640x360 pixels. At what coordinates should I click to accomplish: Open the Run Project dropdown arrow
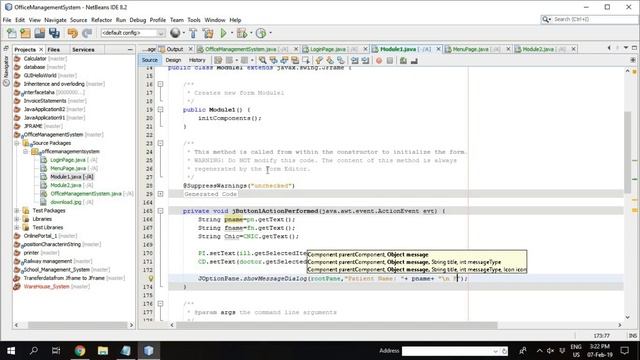232,33
